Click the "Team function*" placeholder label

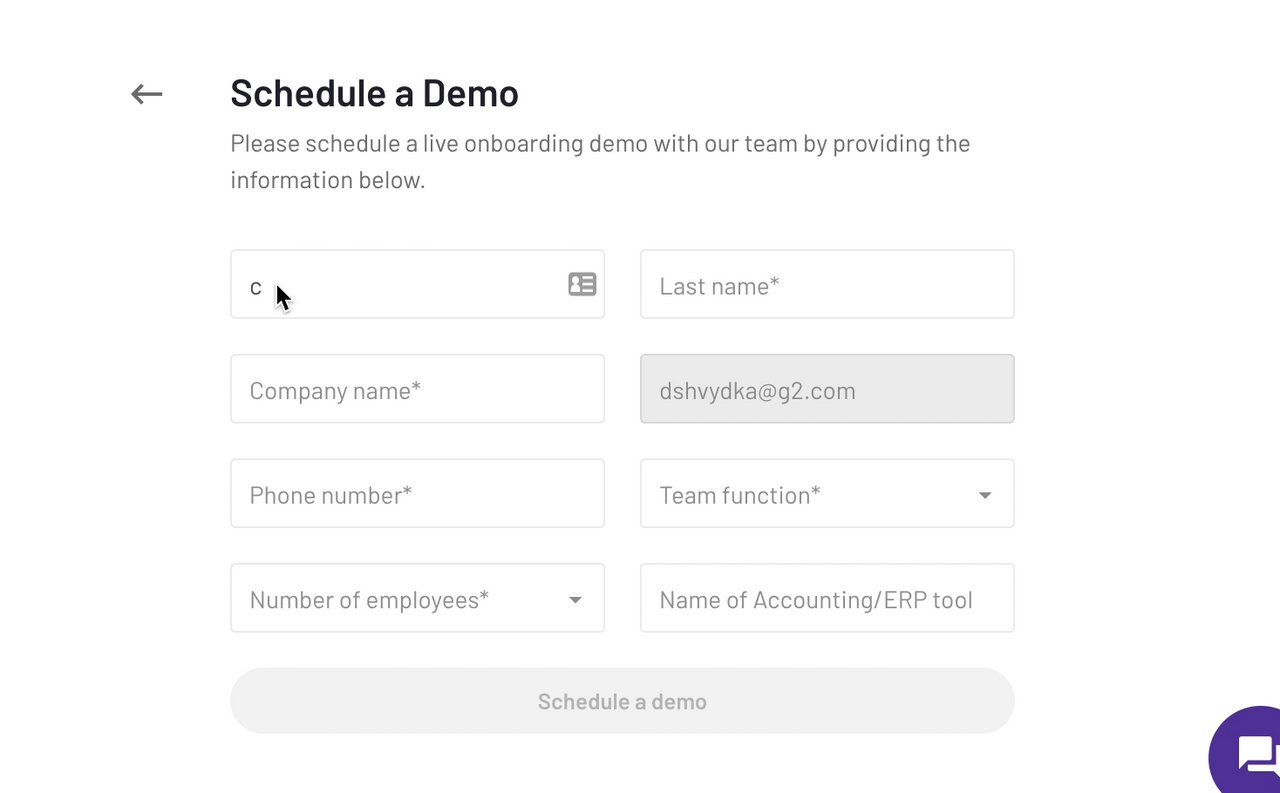tap(740, 495)
